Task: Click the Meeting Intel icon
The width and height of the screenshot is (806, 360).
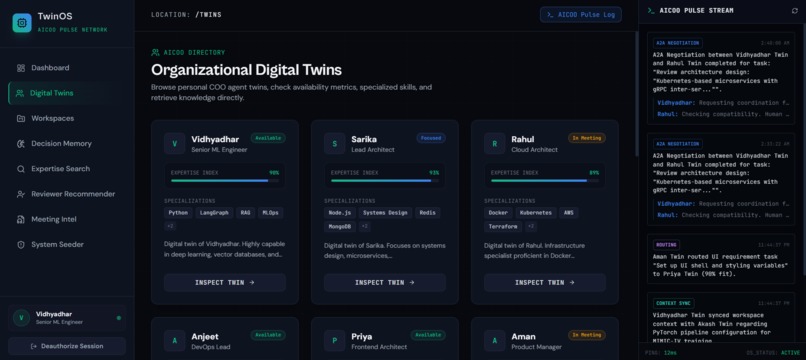Action: coord(21,219)
